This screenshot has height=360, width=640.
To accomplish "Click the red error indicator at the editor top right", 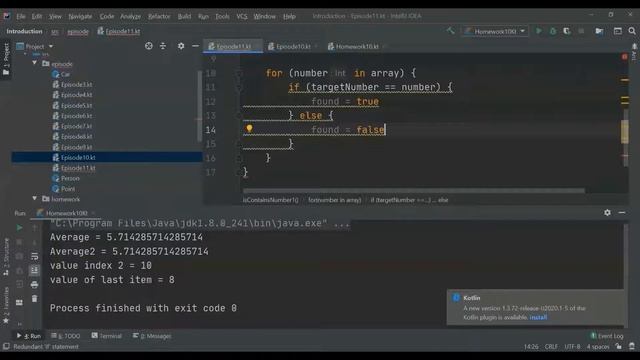I will pyautogui.click(x=624, y=57).
